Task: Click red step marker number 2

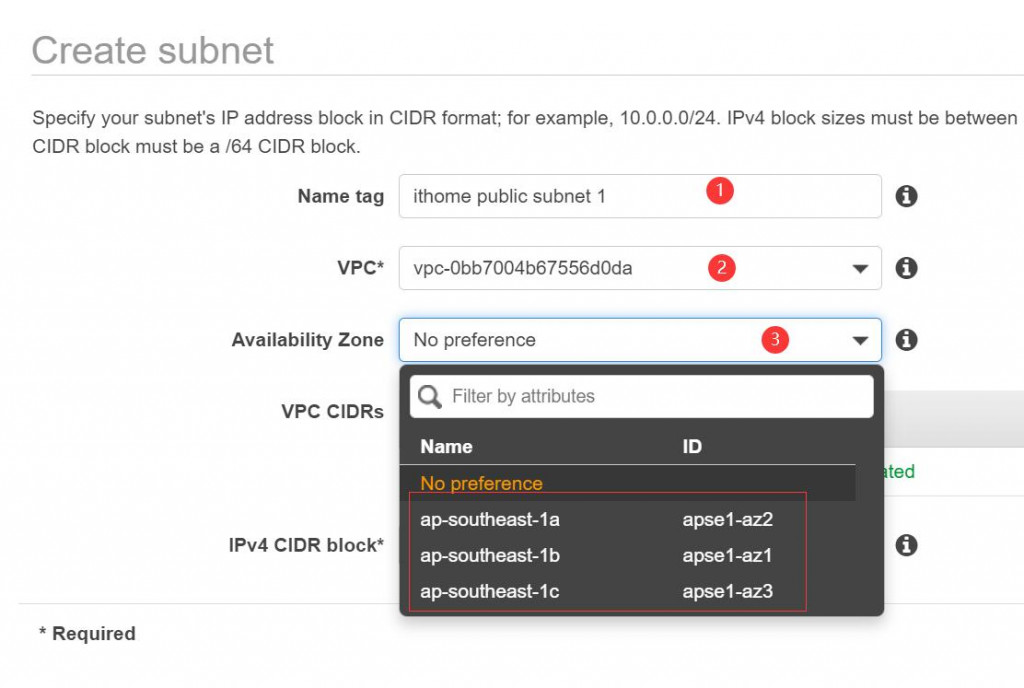Action: pyautogui.click(x=721, y=267)
